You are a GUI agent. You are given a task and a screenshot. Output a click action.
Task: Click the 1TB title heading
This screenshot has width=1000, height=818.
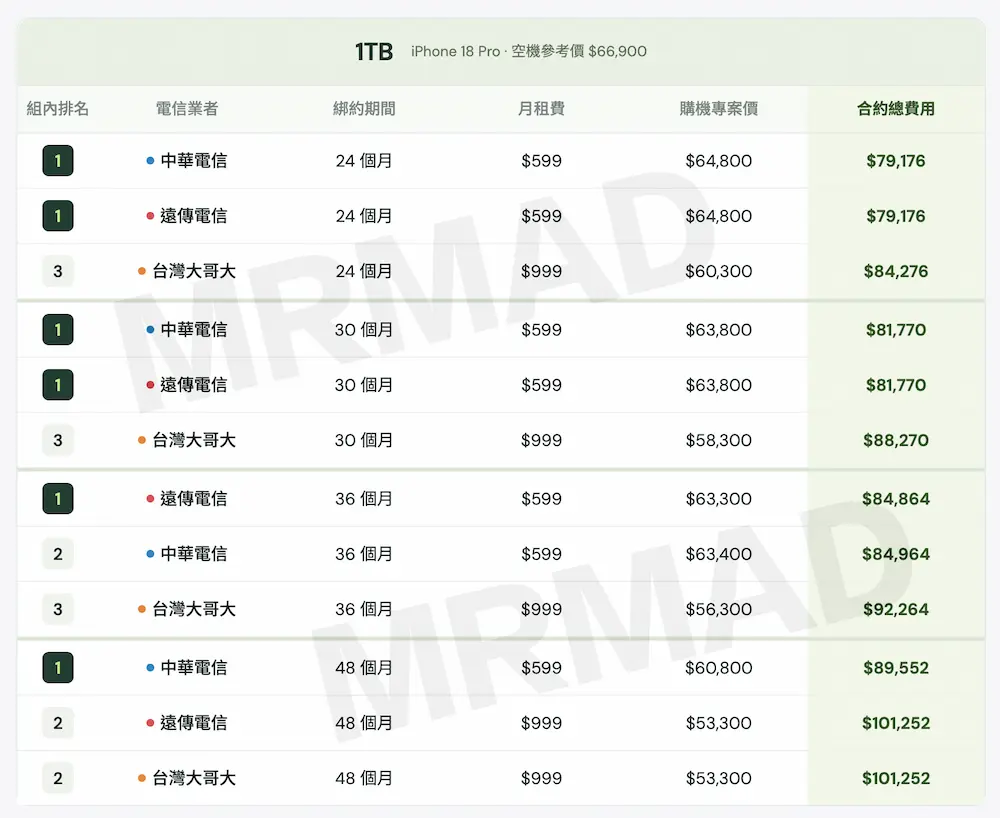click(374, 52)
